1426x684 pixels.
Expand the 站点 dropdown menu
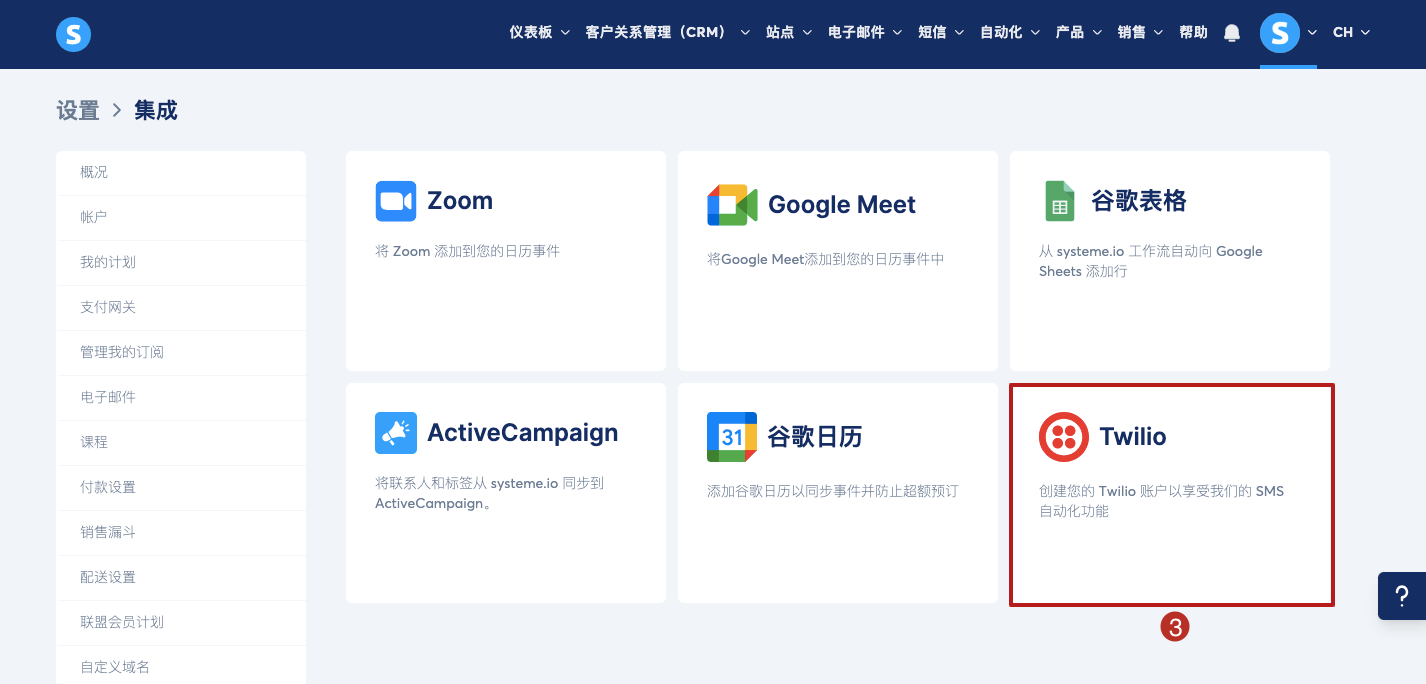789,33
